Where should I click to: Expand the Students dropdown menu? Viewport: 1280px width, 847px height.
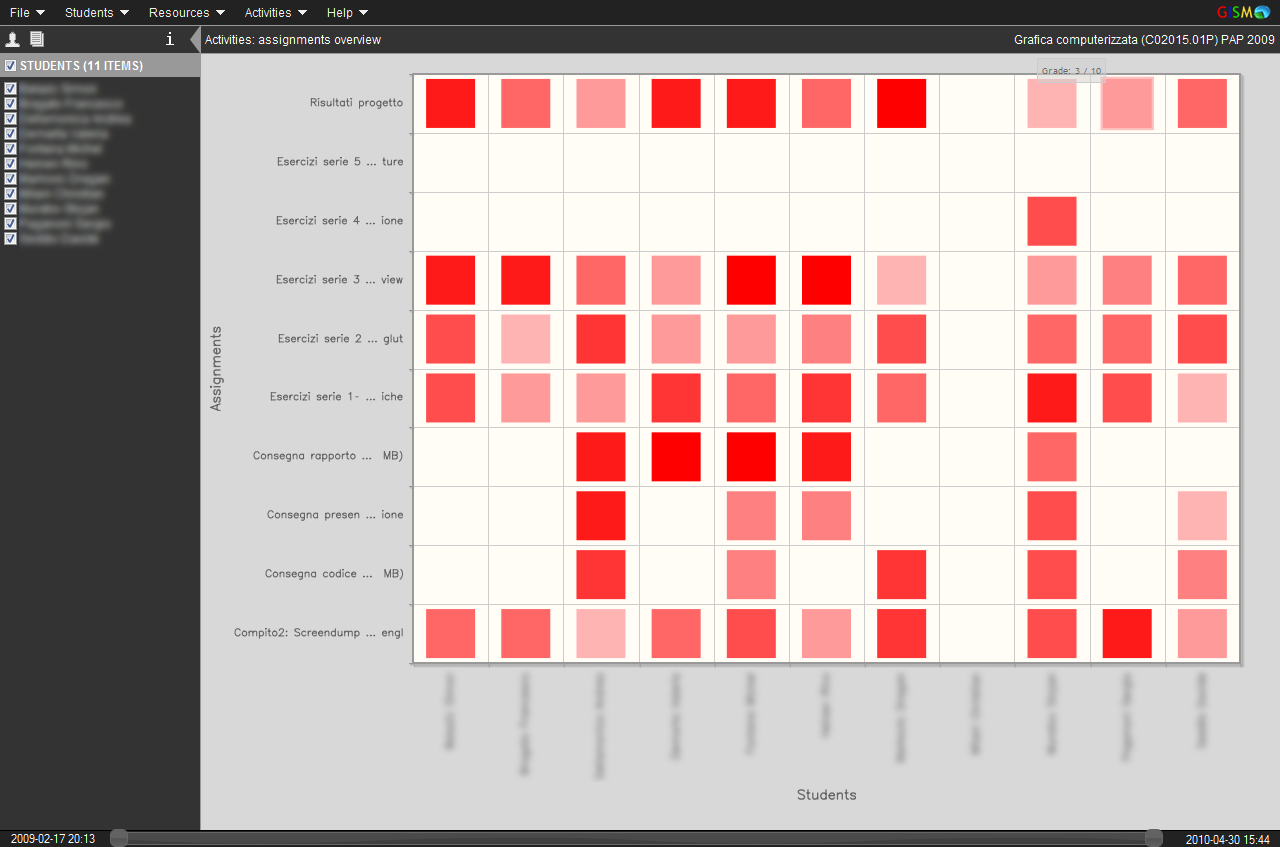[96, 12]
